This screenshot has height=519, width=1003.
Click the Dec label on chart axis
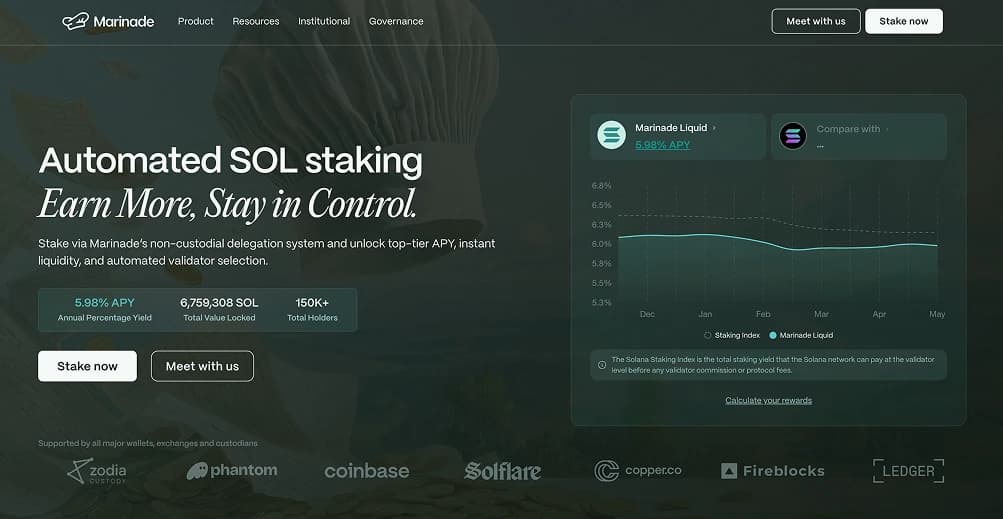point(647,314)
